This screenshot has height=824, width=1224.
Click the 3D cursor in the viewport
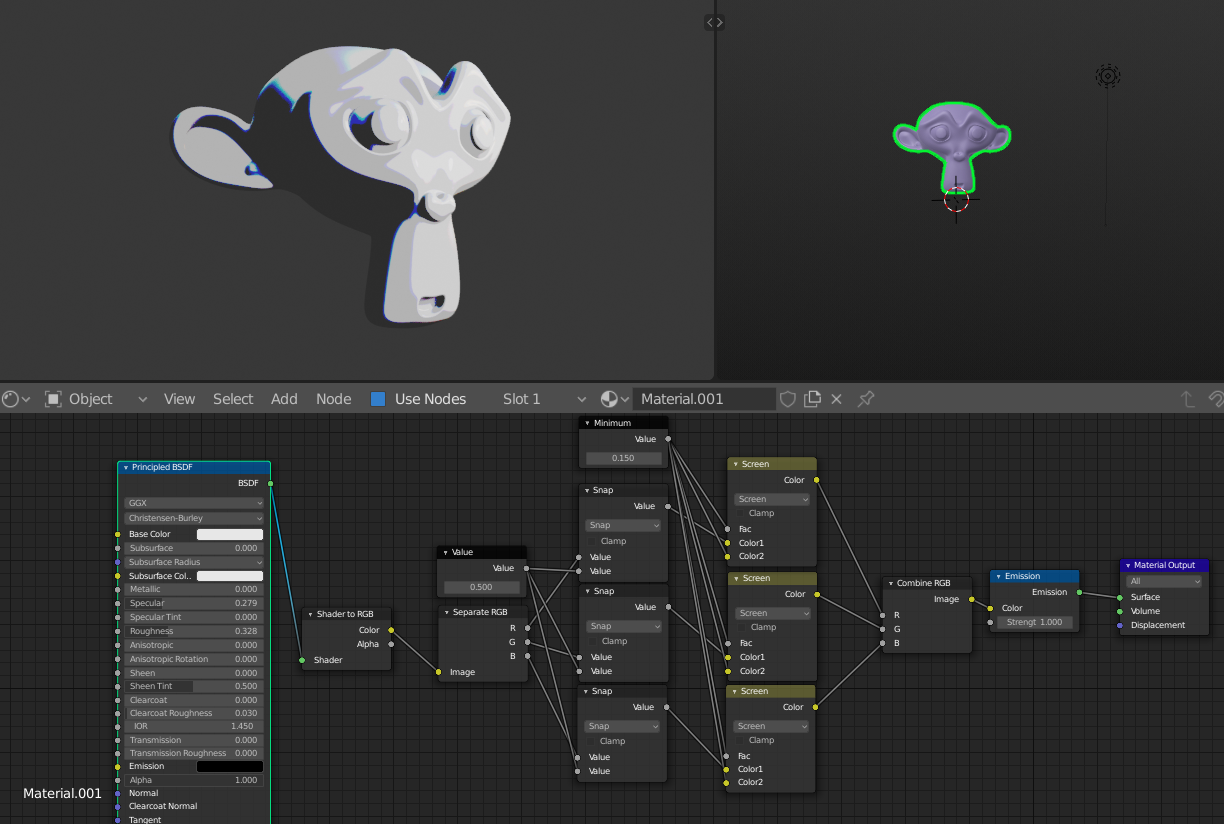click(x=956, y=198)
